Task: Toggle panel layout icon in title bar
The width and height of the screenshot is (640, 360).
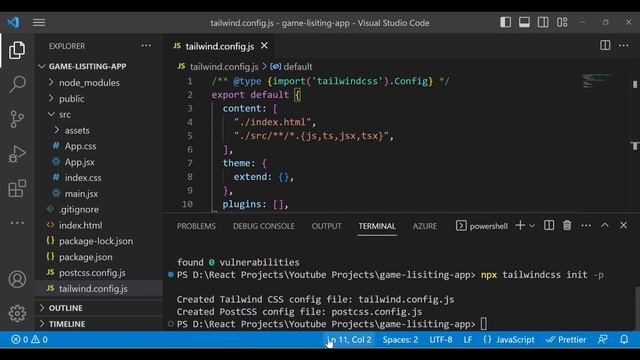Action: (524, 22)
